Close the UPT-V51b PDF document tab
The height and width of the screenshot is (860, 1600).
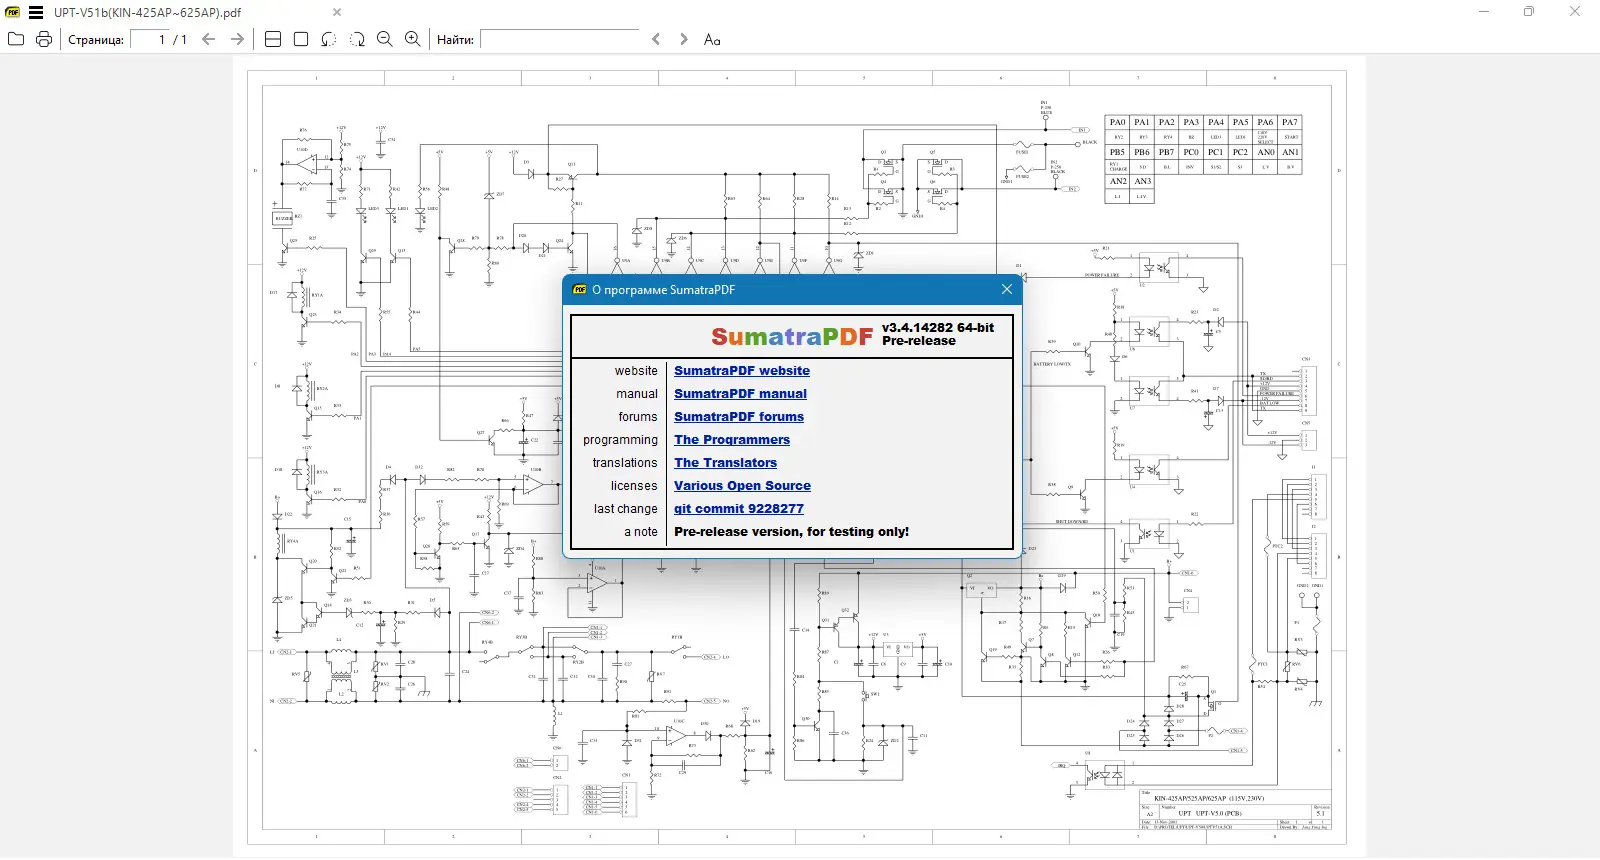(337, 13)
